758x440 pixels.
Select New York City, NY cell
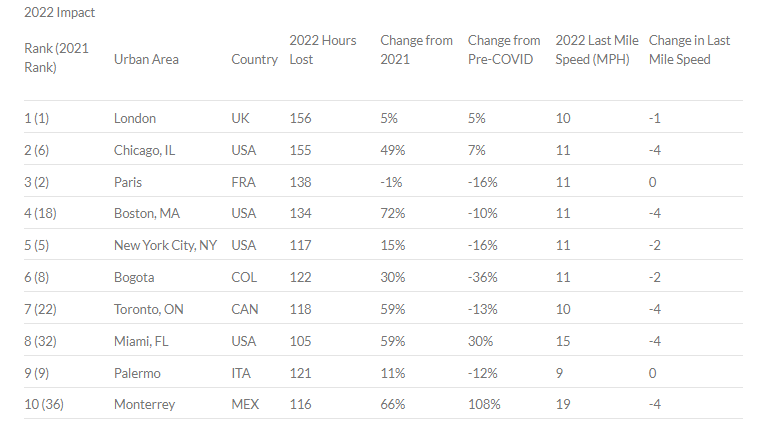point(165,245)
